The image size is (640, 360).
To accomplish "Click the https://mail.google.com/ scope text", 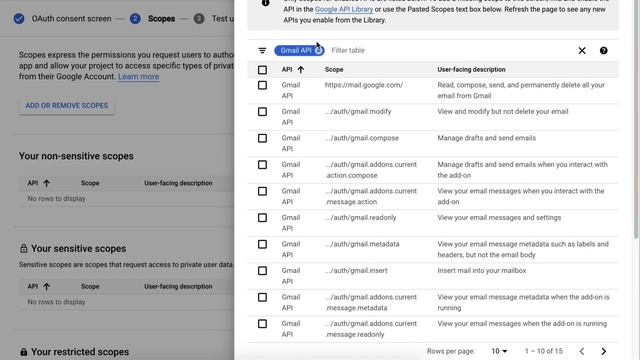I will click(x=364, y=85).
